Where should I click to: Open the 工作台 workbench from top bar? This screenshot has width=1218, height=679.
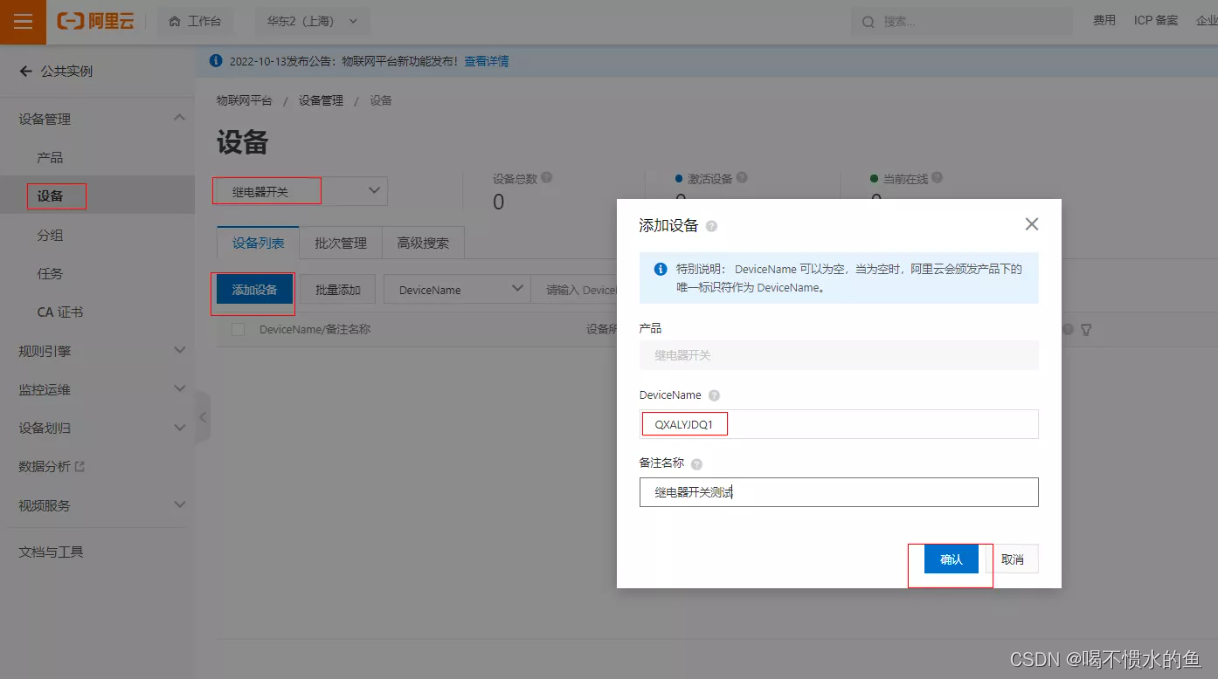coord(196,20)
